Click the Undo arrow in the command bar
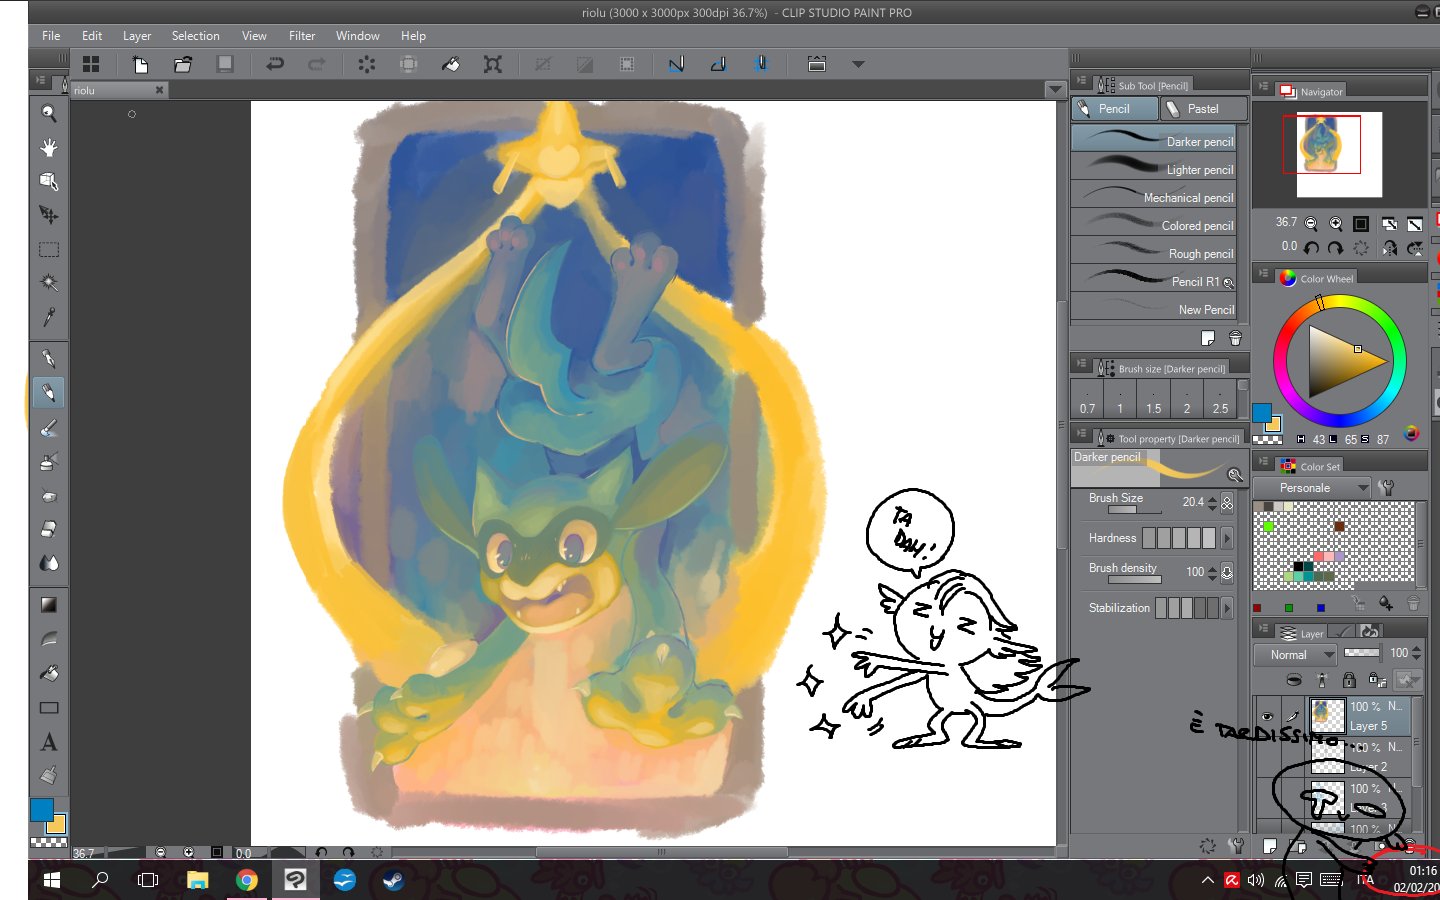This screenshot has height=900, width=1440. tap(274, 64)
